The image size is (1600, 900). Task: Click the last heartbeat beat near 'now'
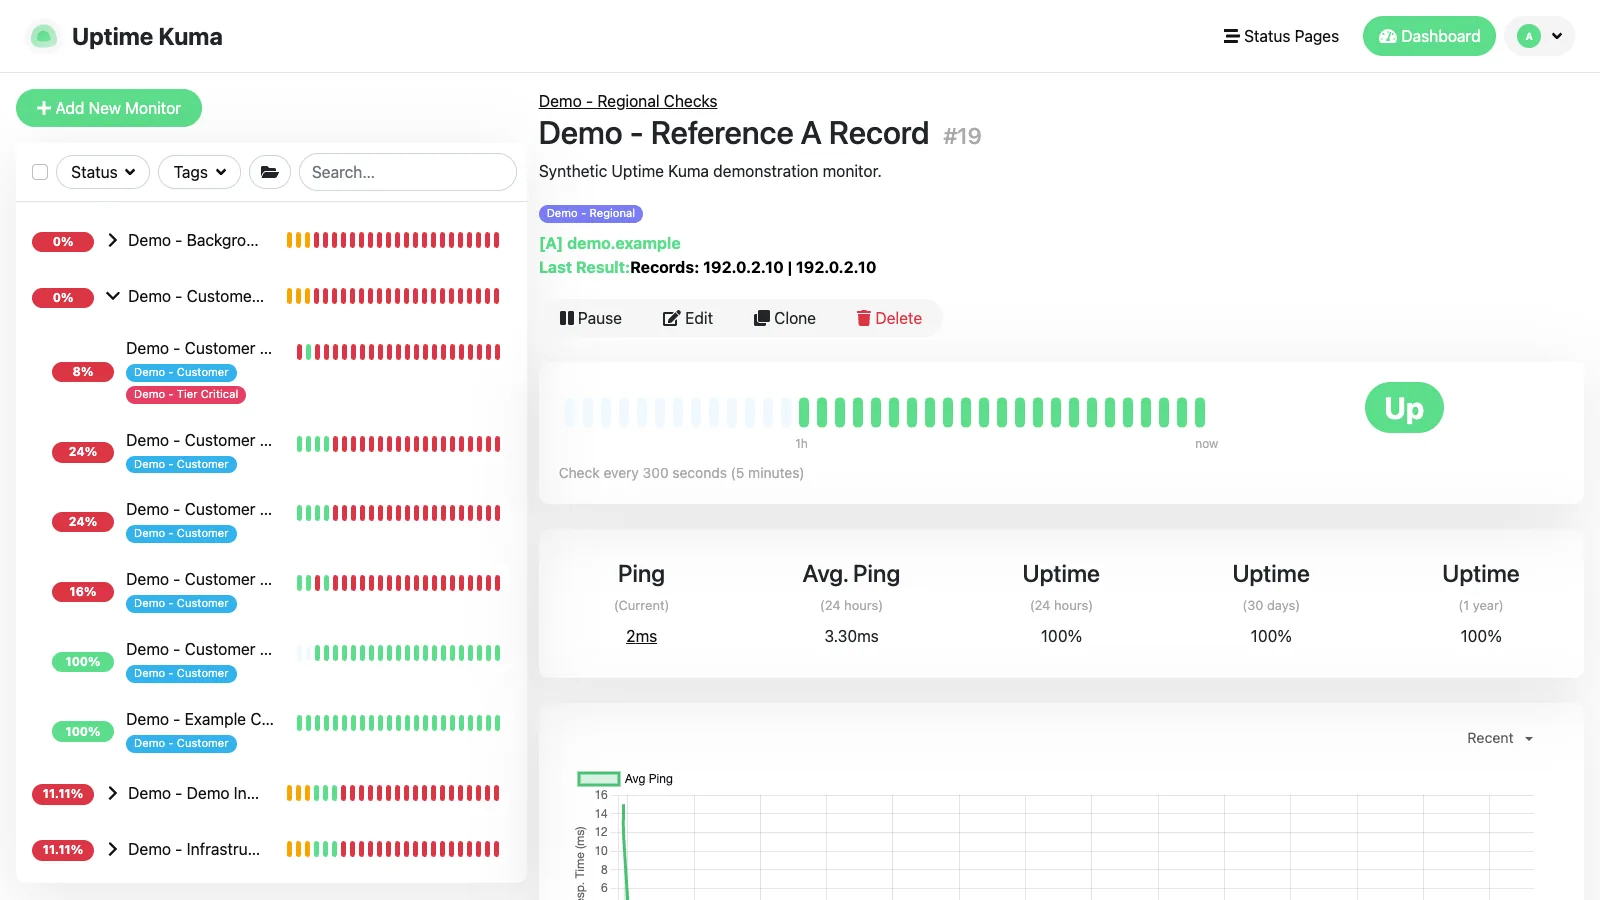coord(1200,412)
